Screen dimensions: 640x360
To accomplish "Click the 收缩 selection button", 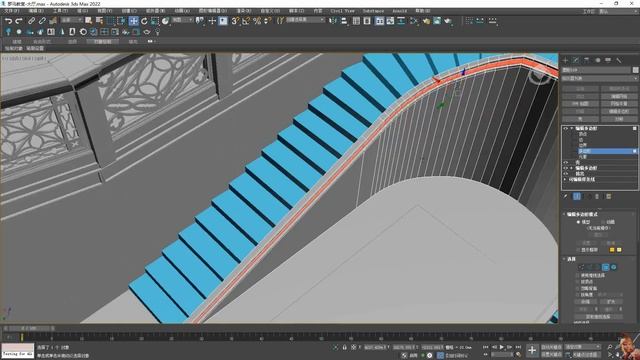I will point(585,302).
